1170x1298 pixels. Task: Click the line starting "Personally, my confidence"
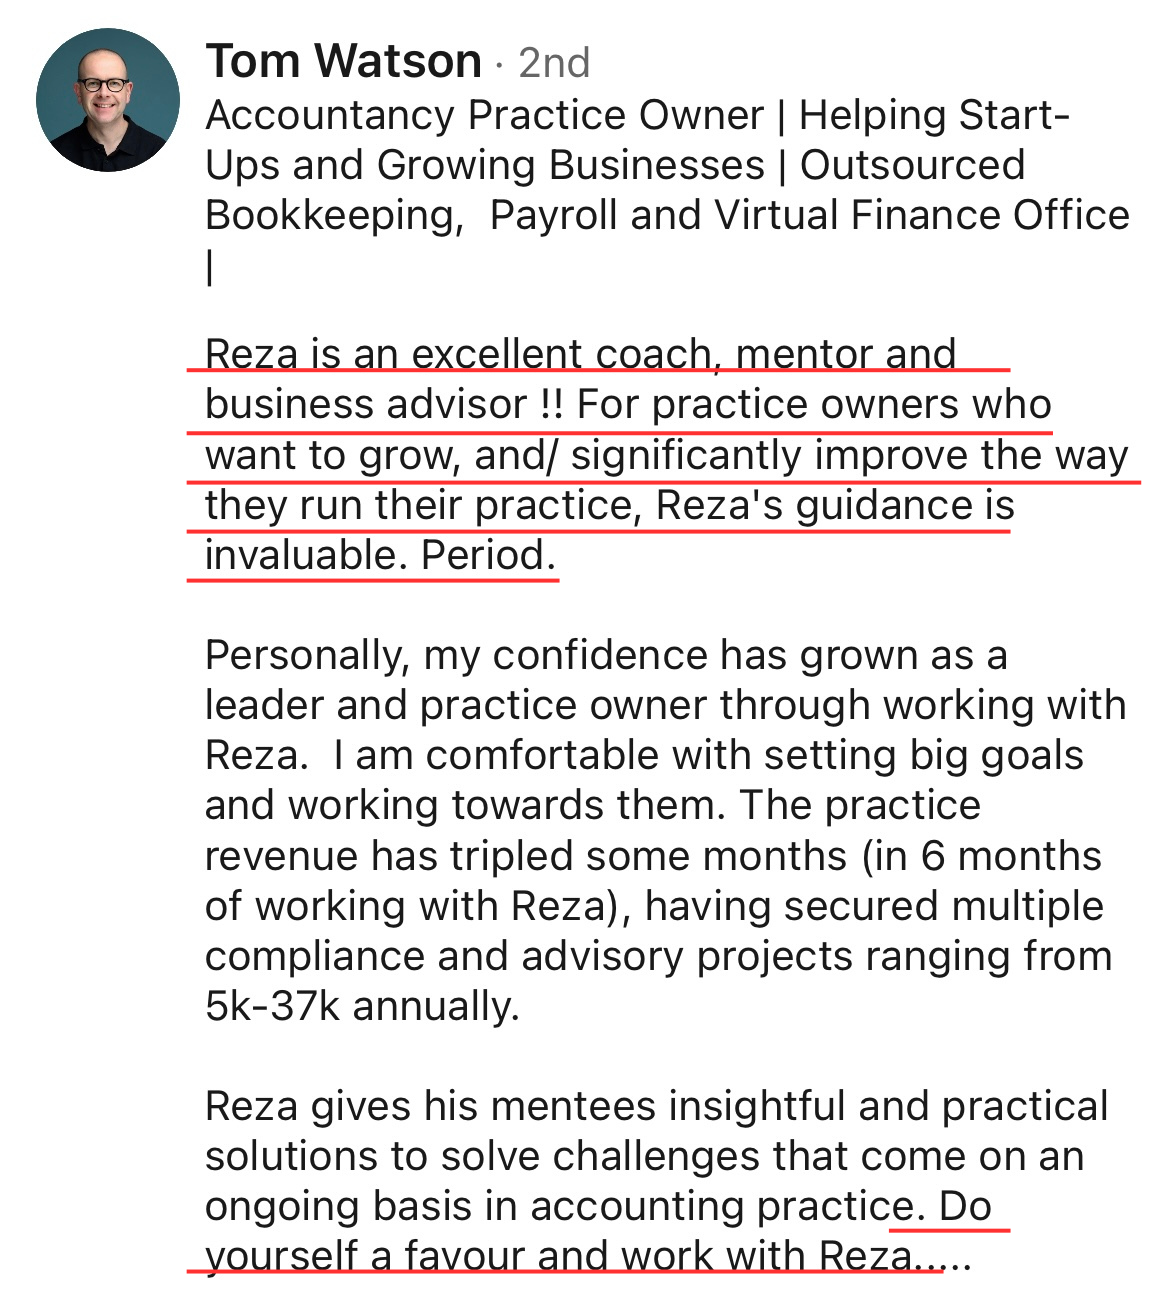(606, 657)
